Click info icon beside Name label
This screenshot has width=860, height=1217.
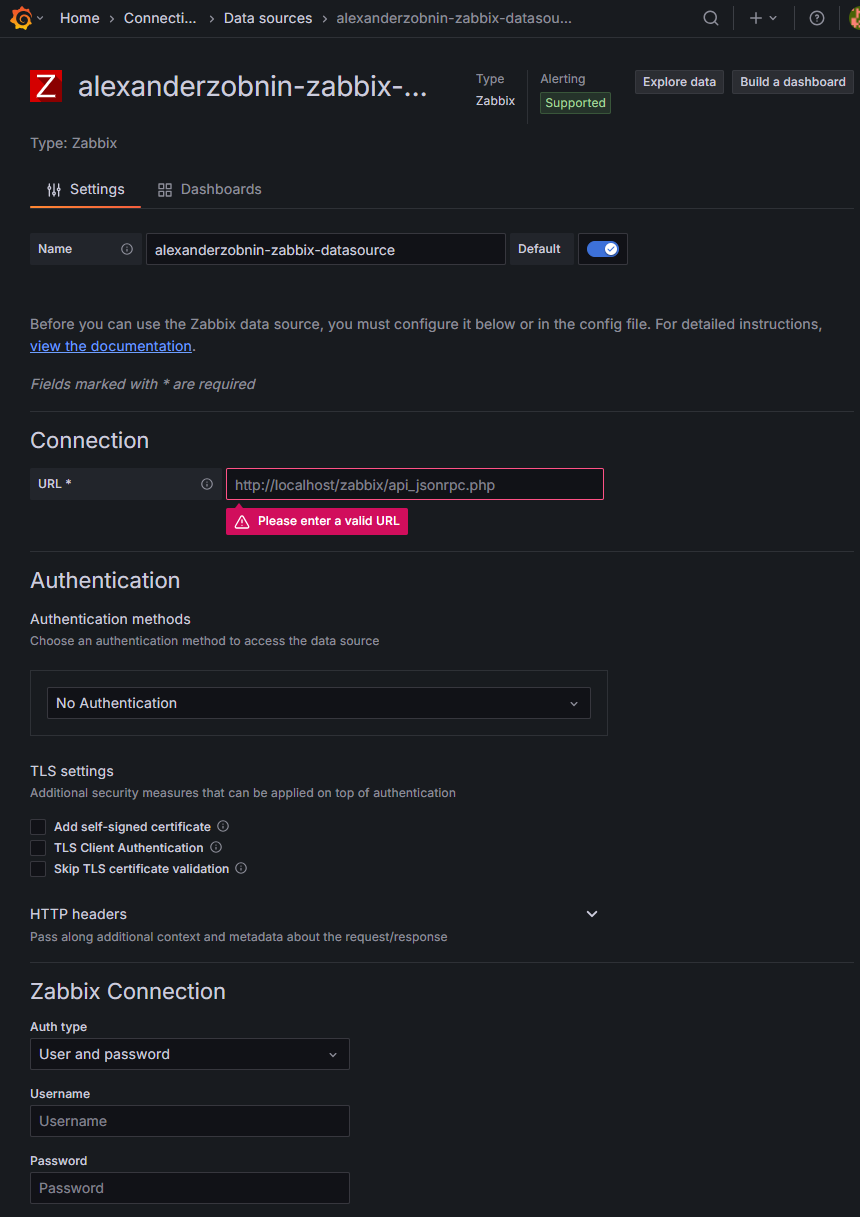[127, 249]
